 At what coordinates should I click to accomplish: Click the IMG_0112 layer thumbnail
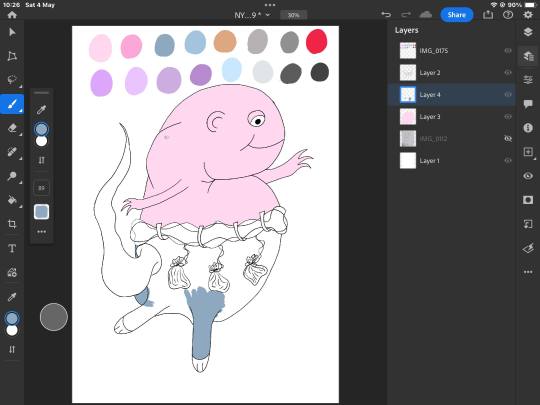point(408,139)
